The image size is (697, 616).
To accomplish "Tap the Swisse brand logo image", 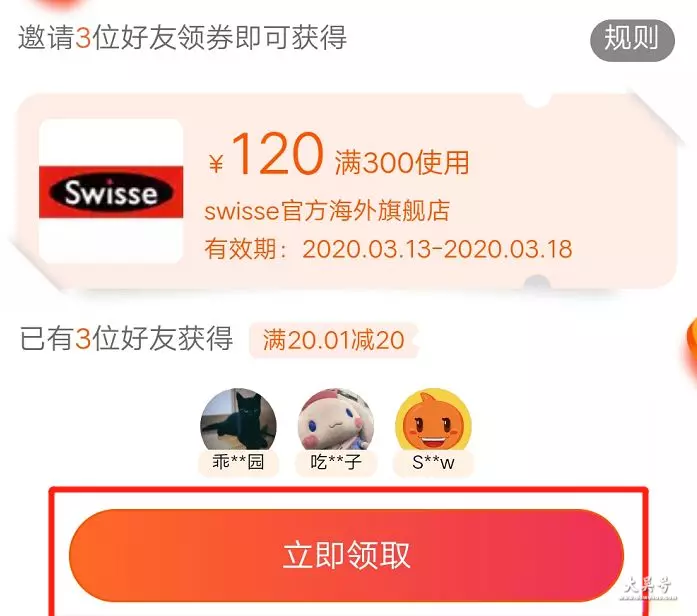I will coord(111,192).
